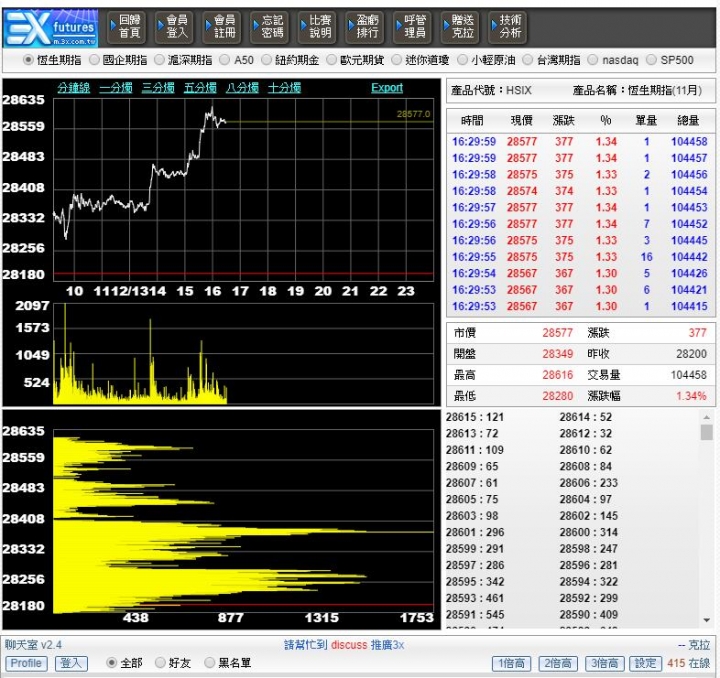This screenshot has height=678, width=720.
Task: Select the 迷你道瓊 radio button
Action: [x=397, y=60]
